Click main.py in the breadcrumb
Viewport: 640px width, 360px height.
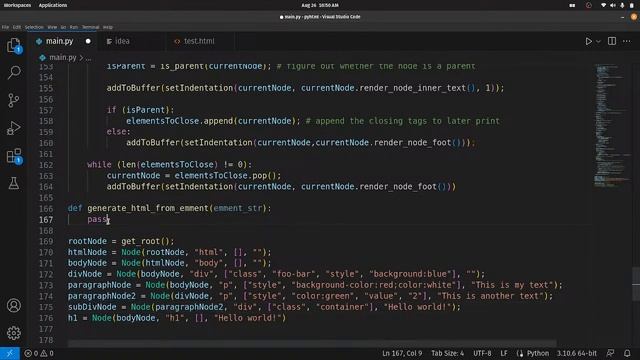pos(62,58)
